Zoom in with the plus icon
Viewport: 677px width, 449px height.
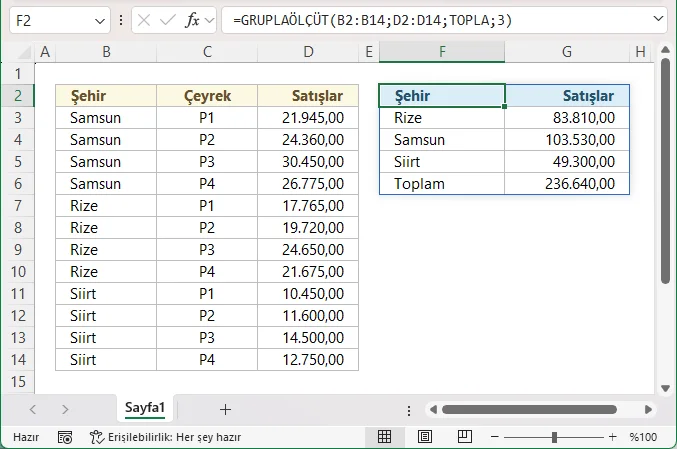[612, 437]
